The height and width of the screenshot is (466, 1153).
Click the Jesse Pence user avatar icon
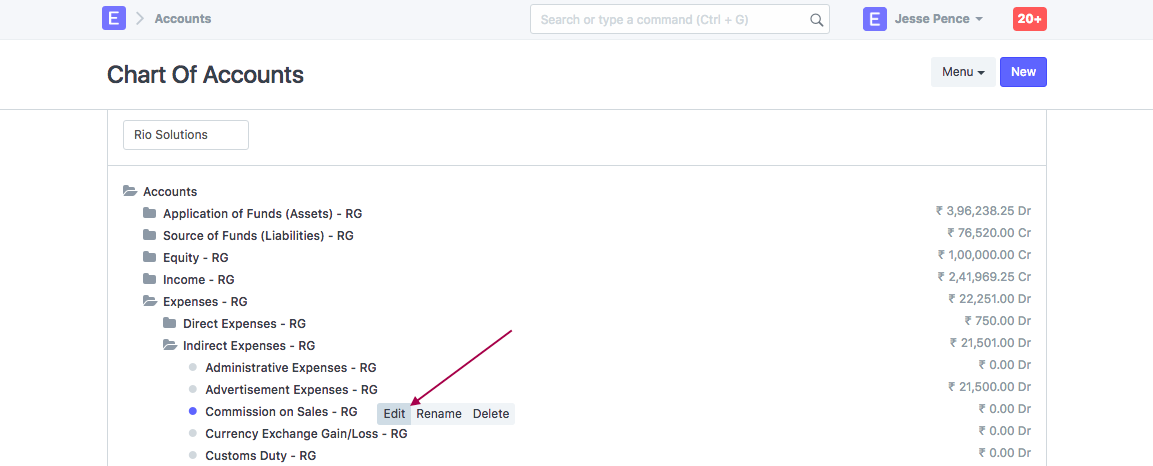[x=875, y=19]
